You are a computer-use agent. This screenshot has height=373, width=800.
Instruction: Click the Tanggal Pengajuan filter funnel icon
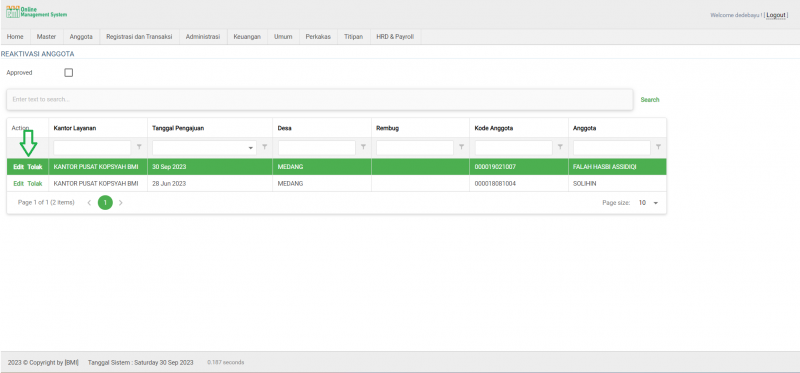point(264,147)
